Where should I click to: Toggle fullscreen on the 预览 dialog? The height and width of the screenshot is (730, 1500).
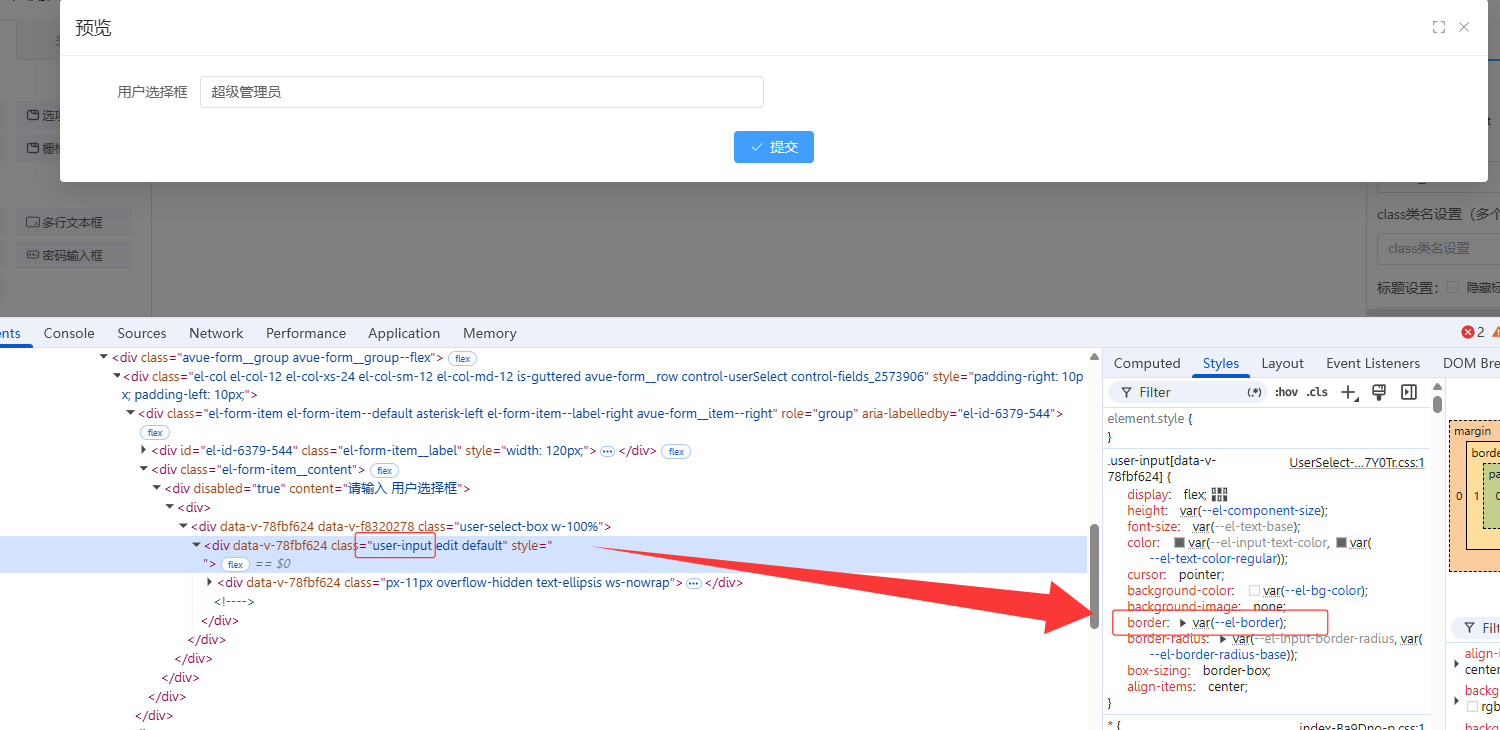tap(1439, 27)
